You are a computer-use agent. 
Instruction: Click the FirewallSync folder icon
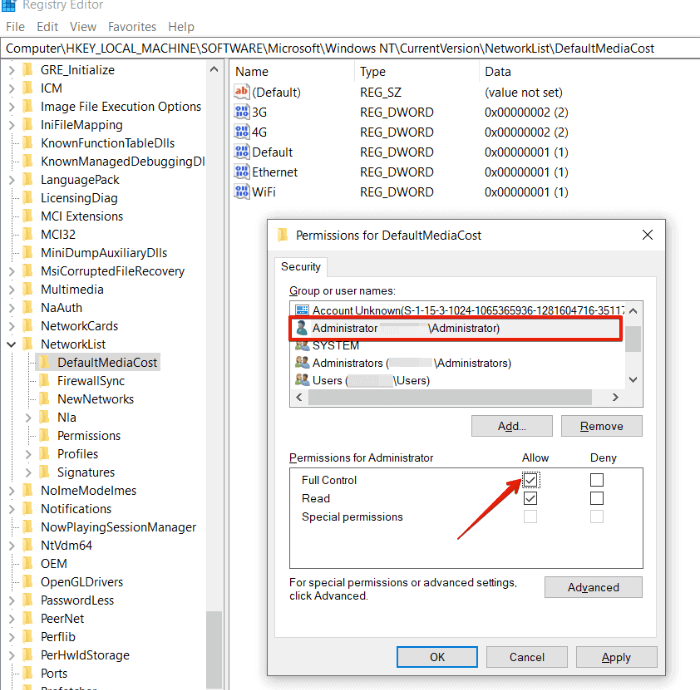click(x=44, y=380)
